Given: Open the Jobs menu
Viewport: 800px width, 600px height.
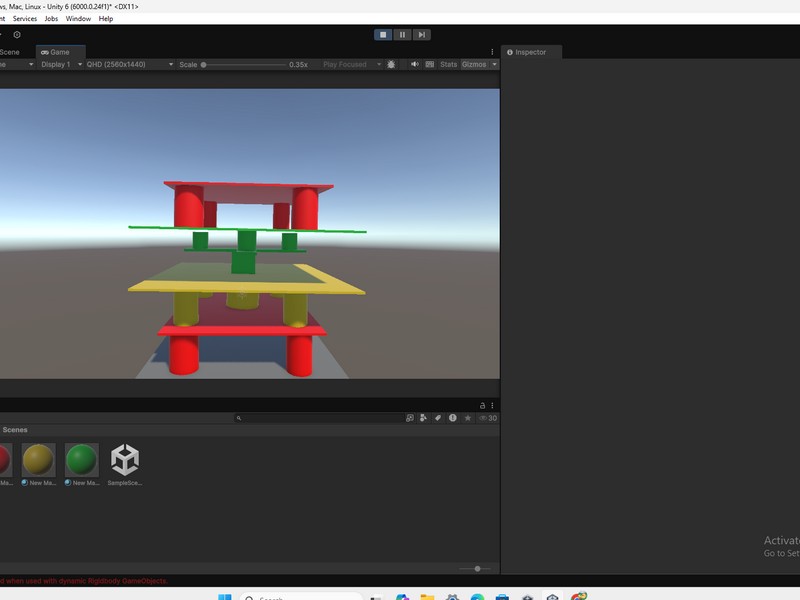Looking at the screenshot, I should coord(51,19).
